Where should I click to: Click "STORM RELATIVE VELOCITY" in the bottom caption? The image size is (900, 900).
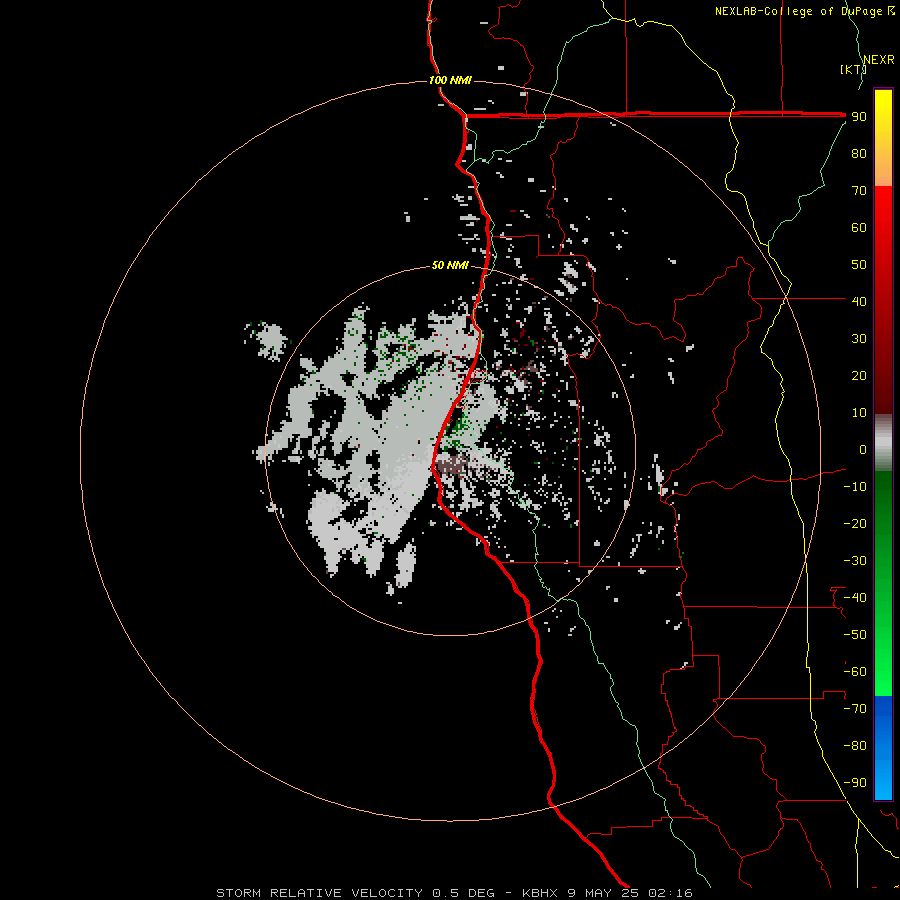tap(319, 893)
